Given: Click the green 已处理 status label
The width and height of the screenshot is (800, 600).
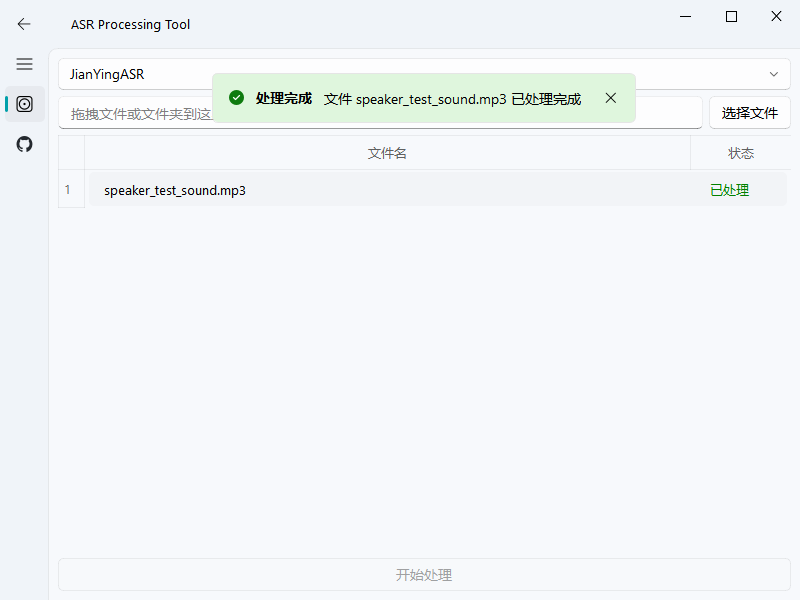Looking at the screenshot, I should [730, 189].
